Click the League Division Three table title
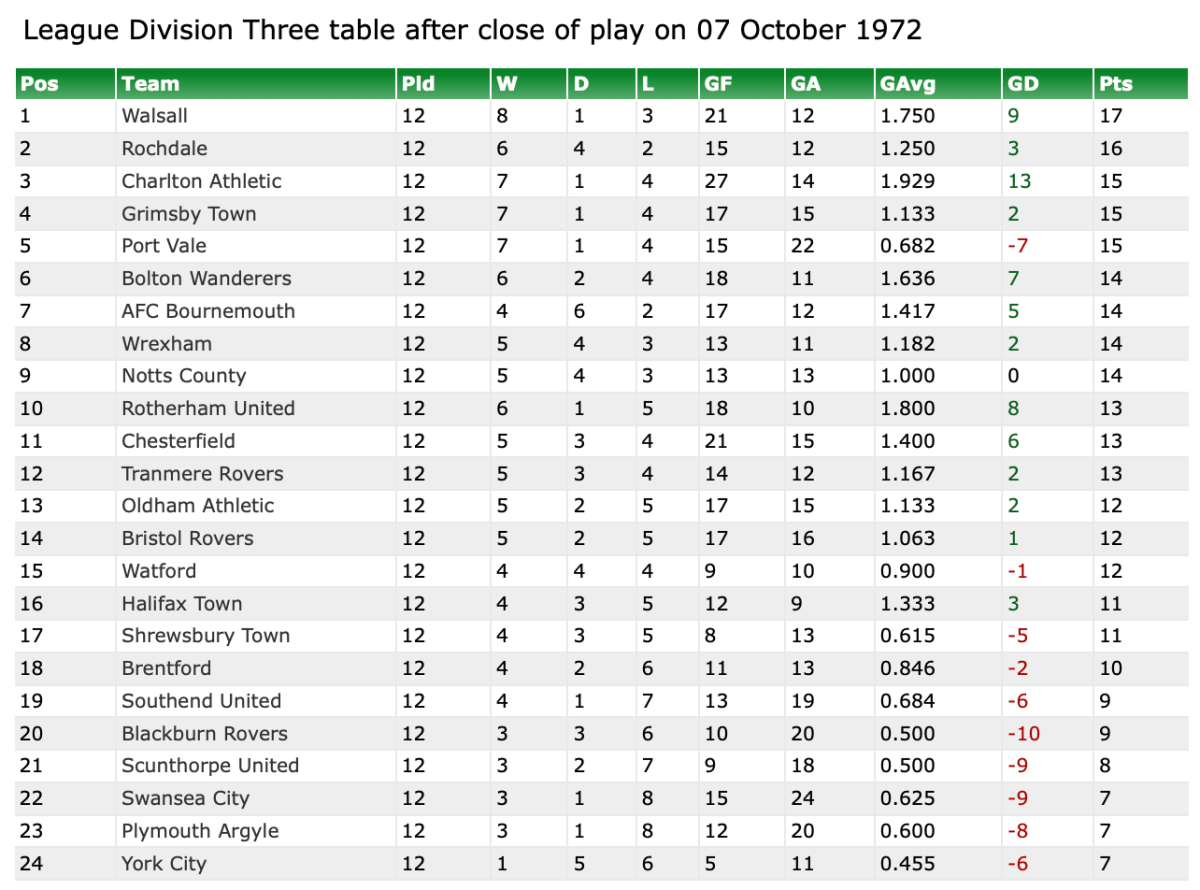 point(472,30)
